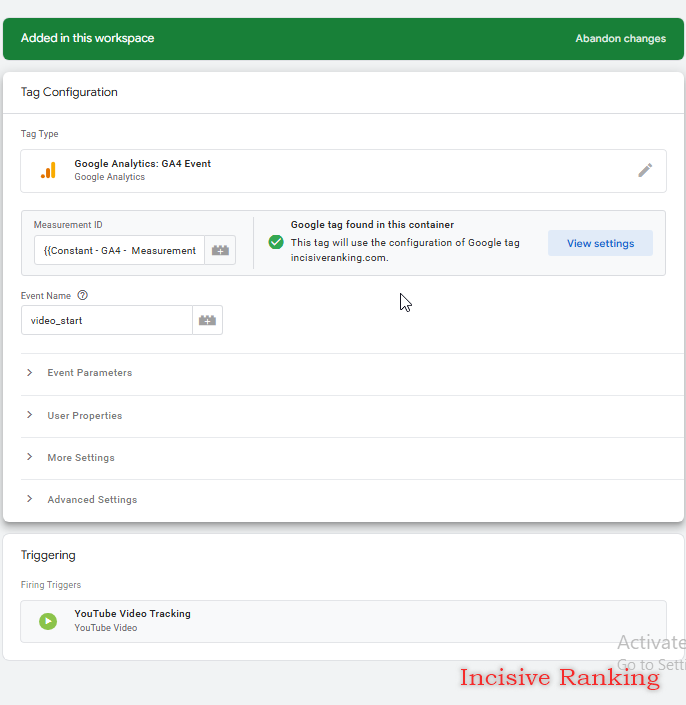Viewport: 686px width, 705px height.
Task: Expand the More Settings section
Action: (x=352, y=457)
